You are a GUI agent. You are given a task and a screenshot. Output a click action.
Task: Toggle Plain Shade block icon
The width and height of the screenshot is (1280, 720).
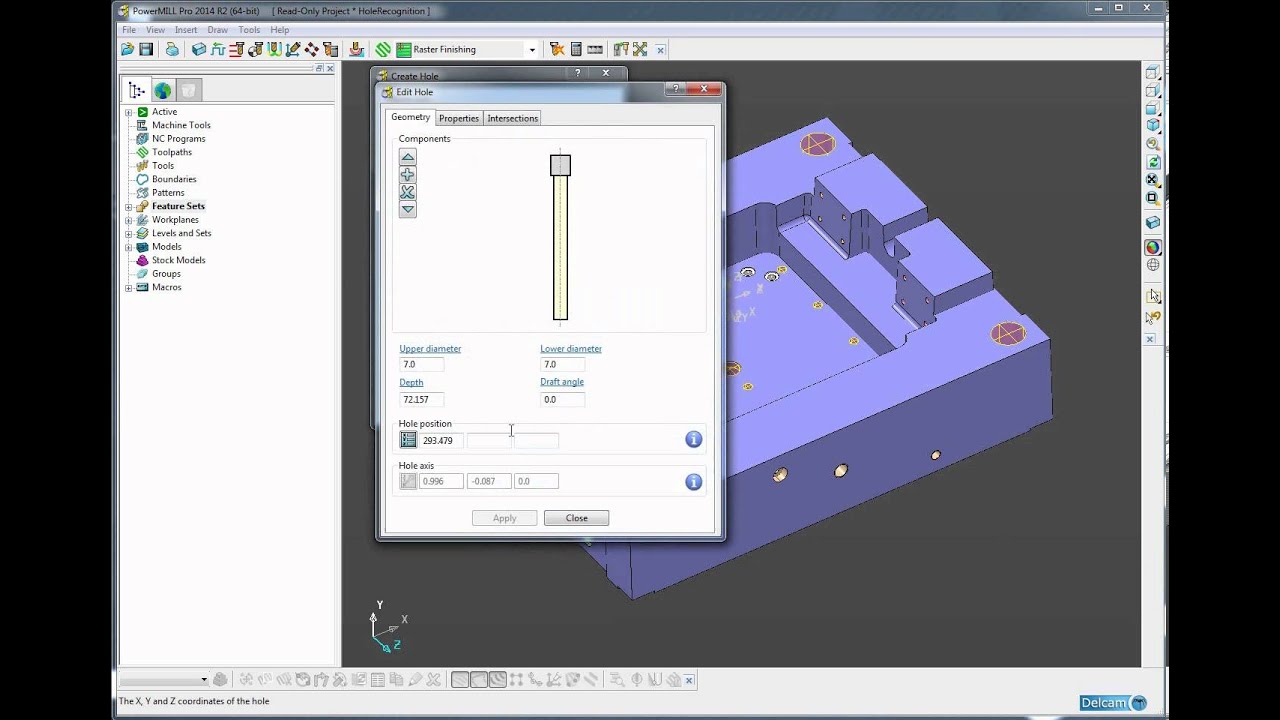[1153, 223]
